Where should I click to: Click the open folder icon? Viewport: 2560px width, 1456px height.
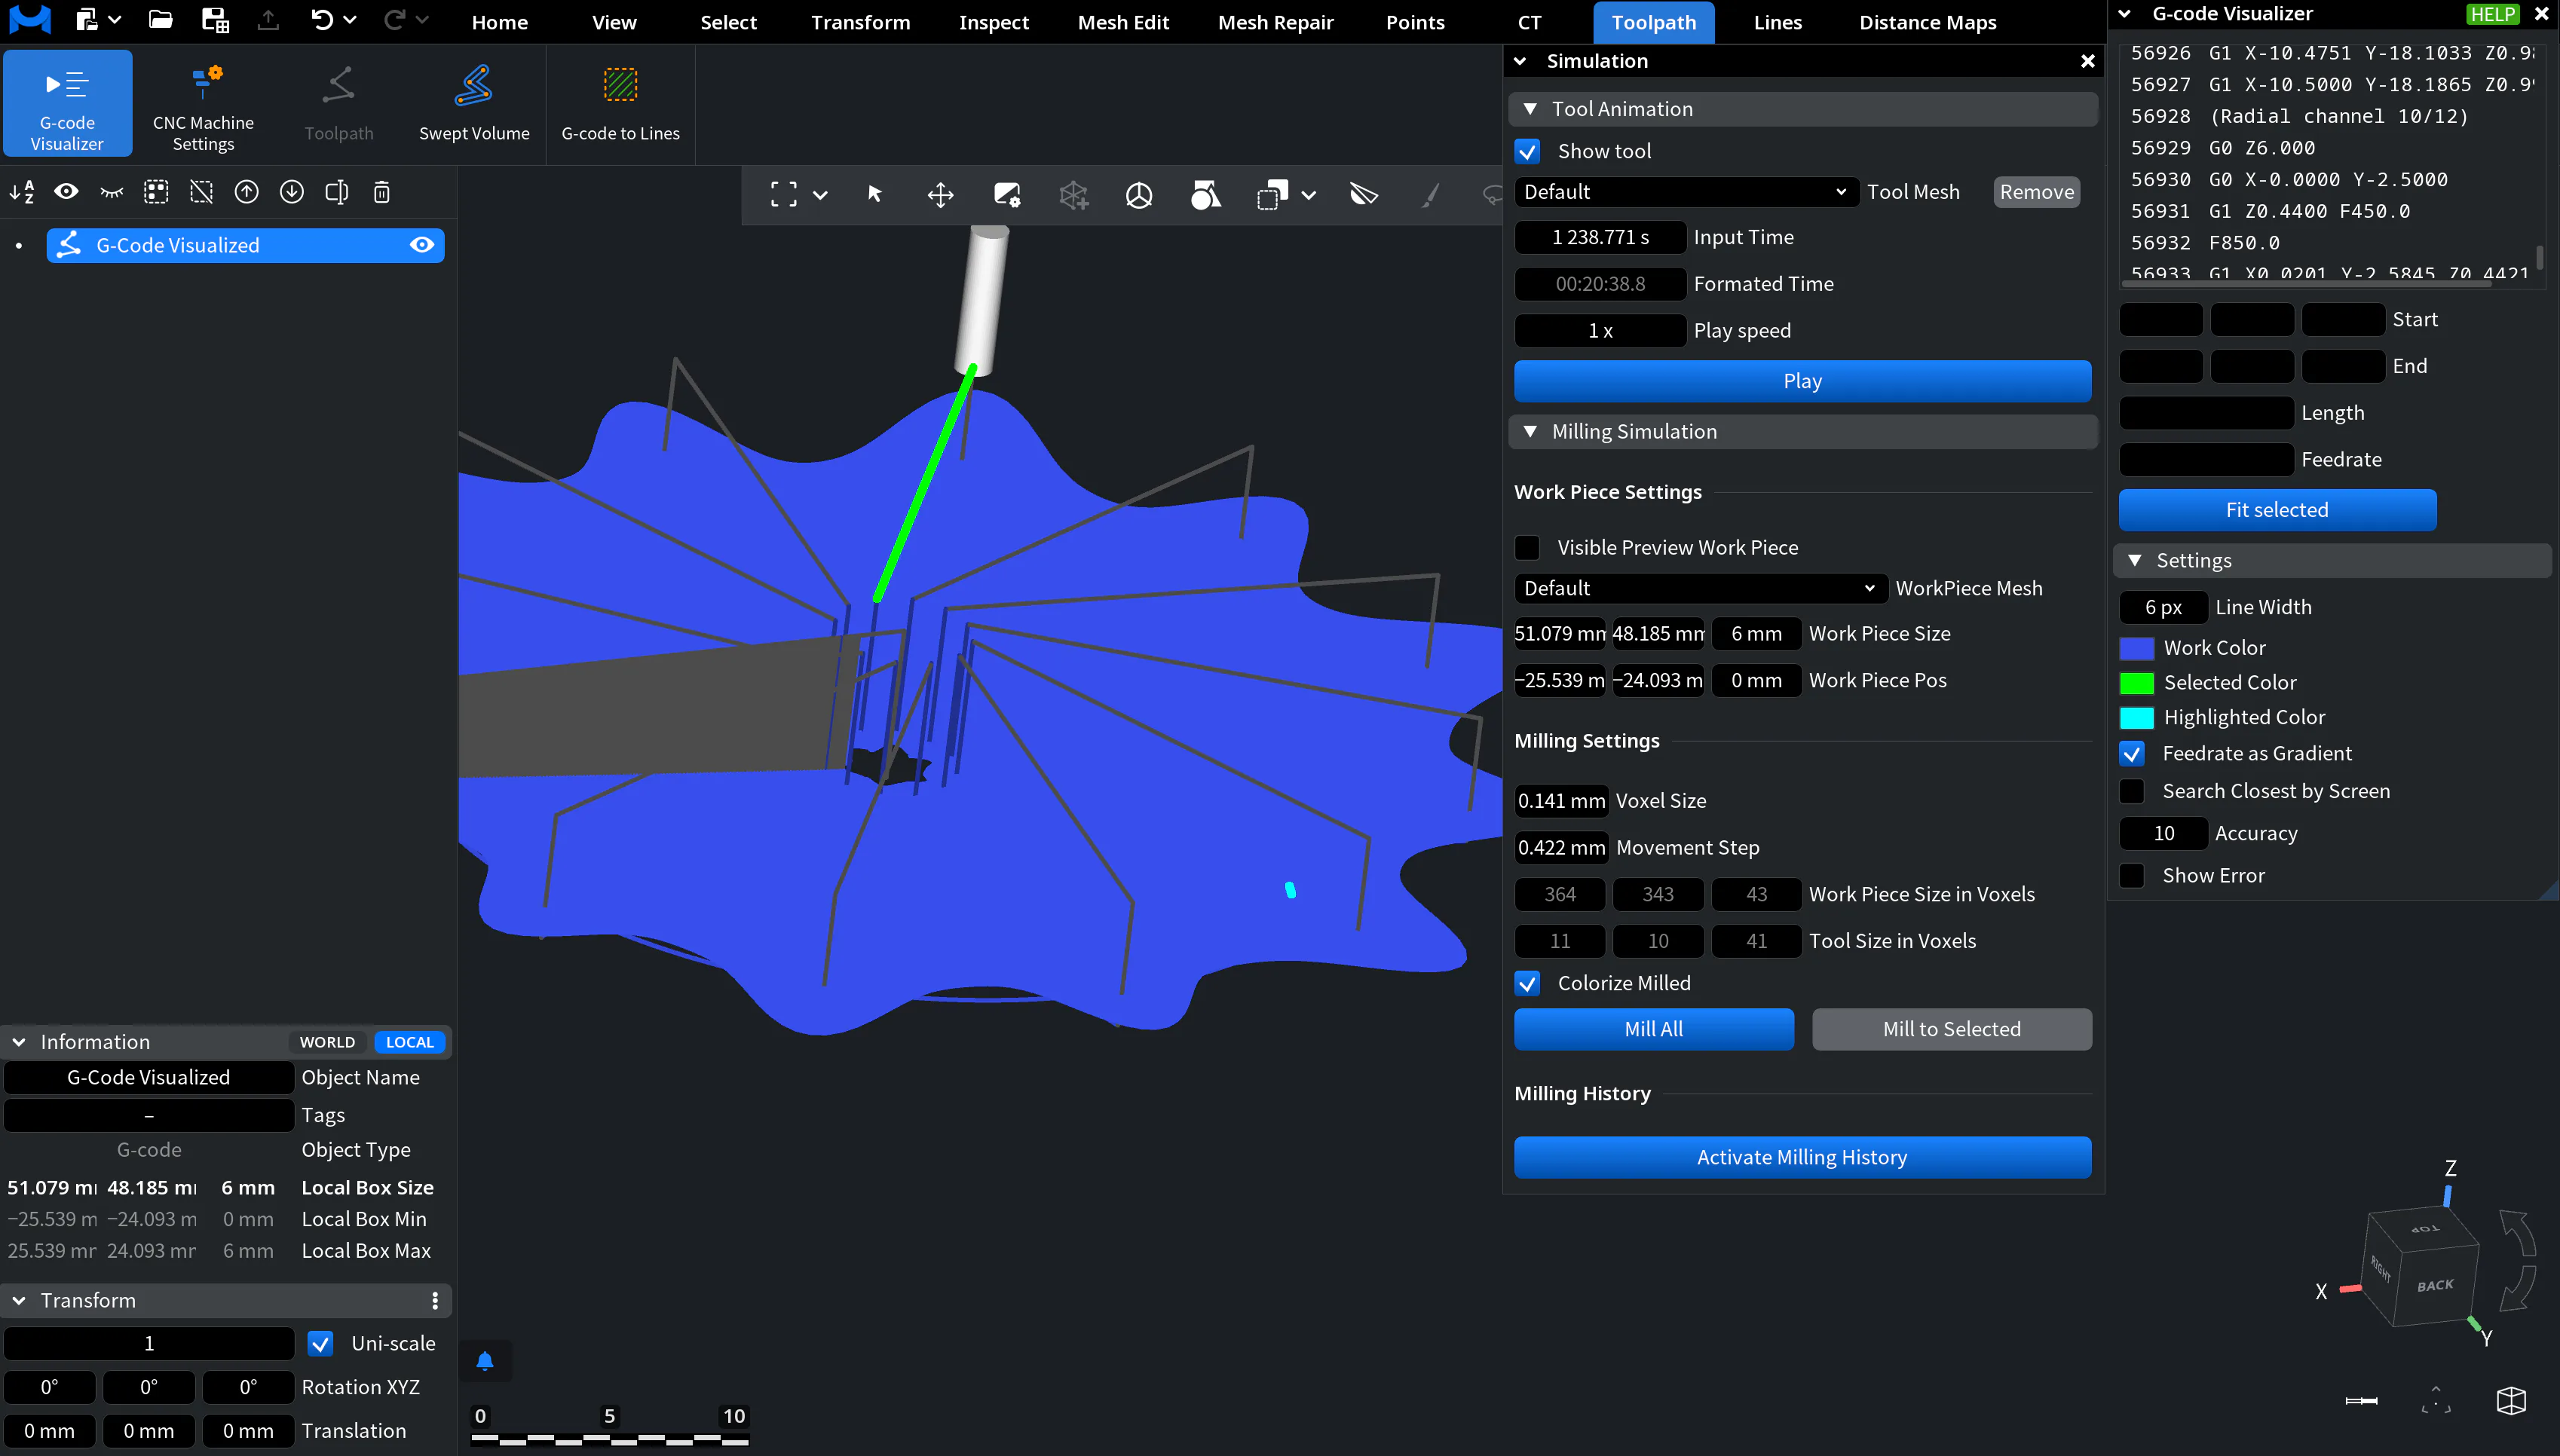[160, 20]
